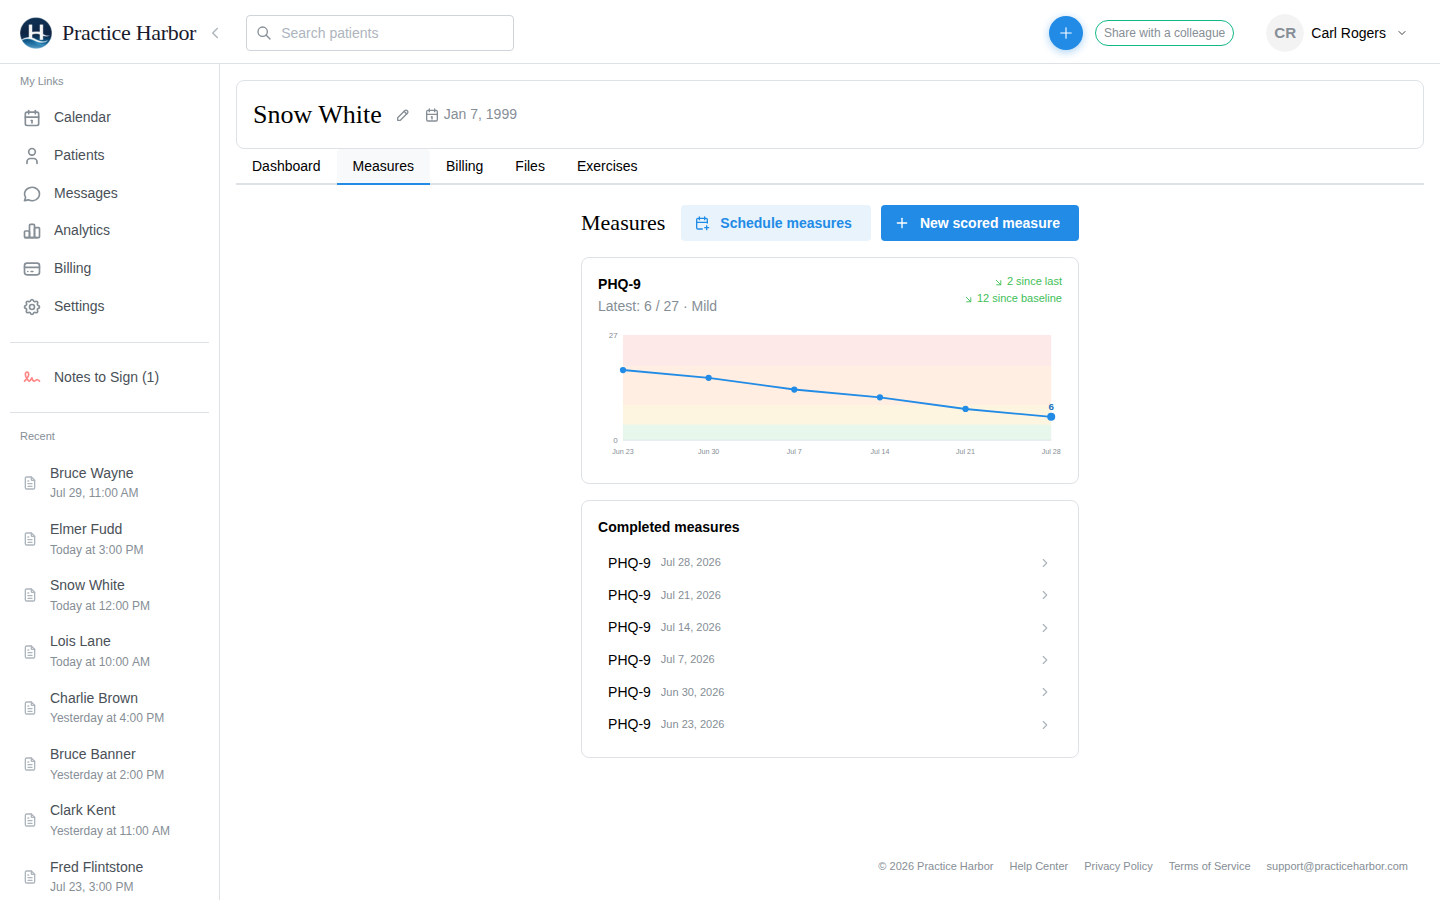1440x900 pixels.
Task: Click Share with a colleague
Action: tap(1164, 33)
